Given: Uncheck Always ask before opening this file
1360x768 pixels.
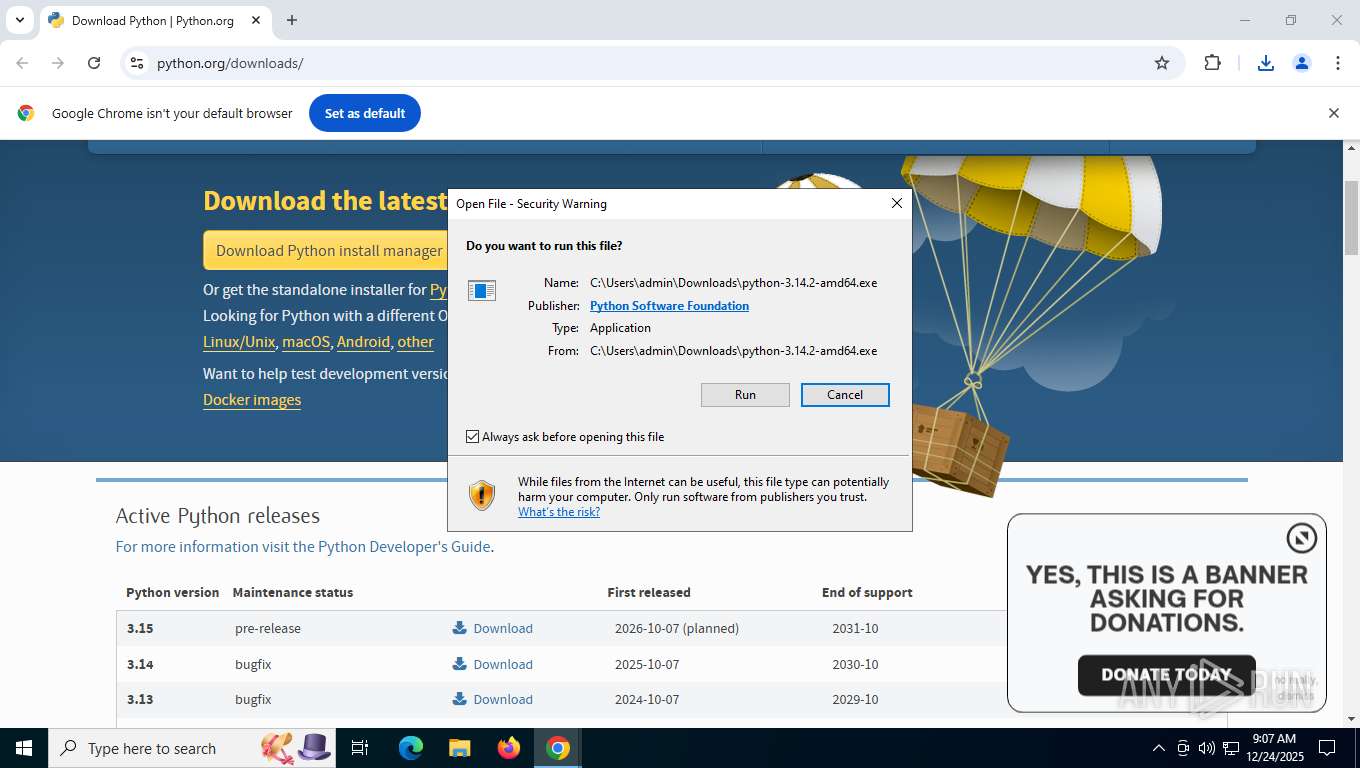Looking at the screenshot, I should click(473, 437).
